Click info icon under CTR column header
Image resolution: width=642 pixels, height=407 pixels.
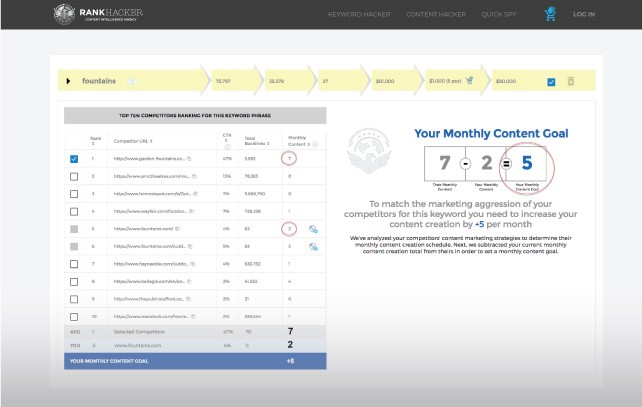click(x=227, y=147)
